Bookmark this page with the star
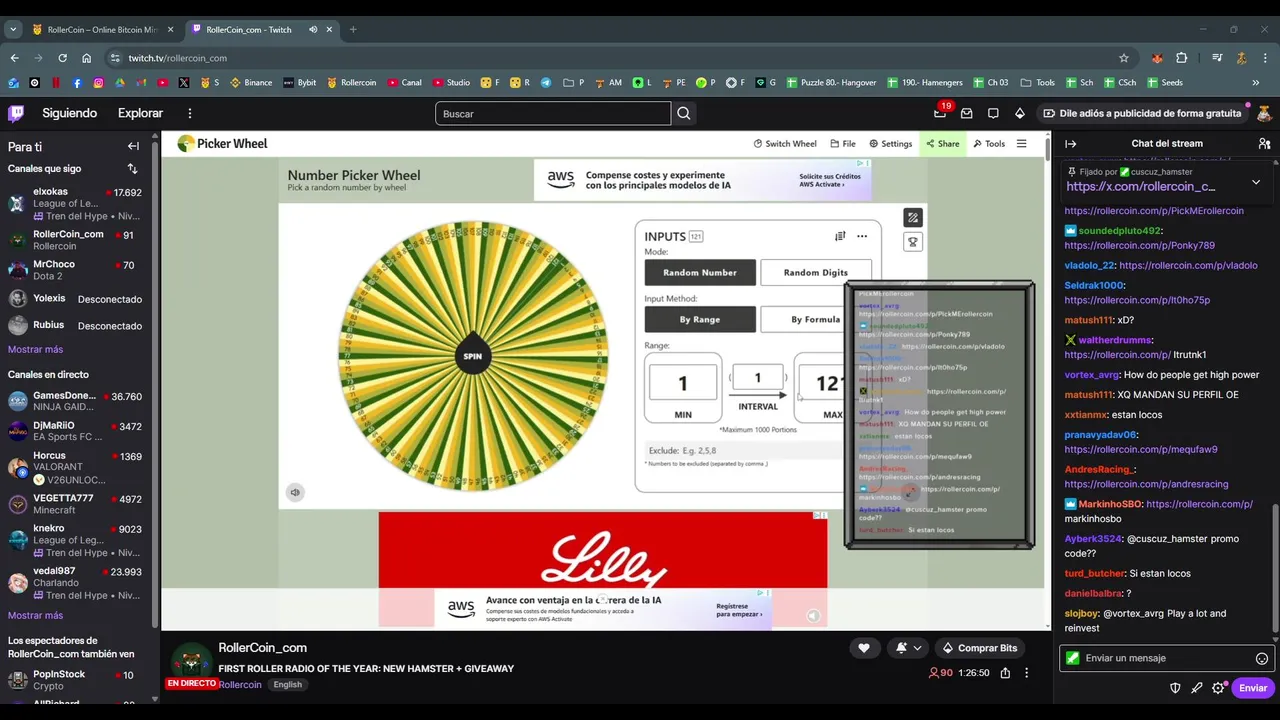This screenshot has height=720, width=1280. pyautogui.click(x=1124, y=58)
